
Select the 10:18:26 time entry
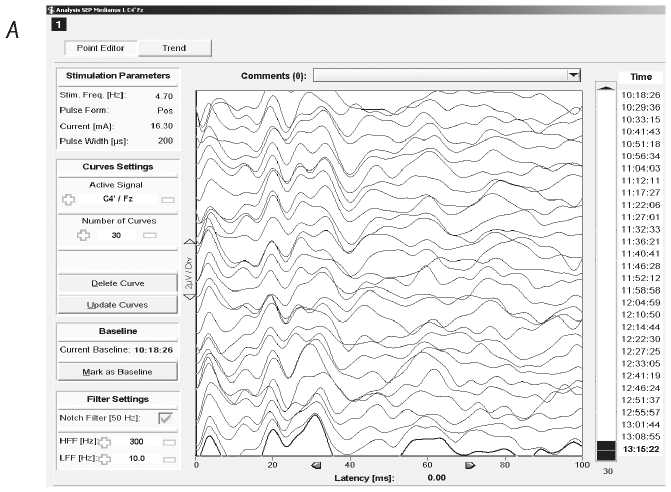click(641, 95)
